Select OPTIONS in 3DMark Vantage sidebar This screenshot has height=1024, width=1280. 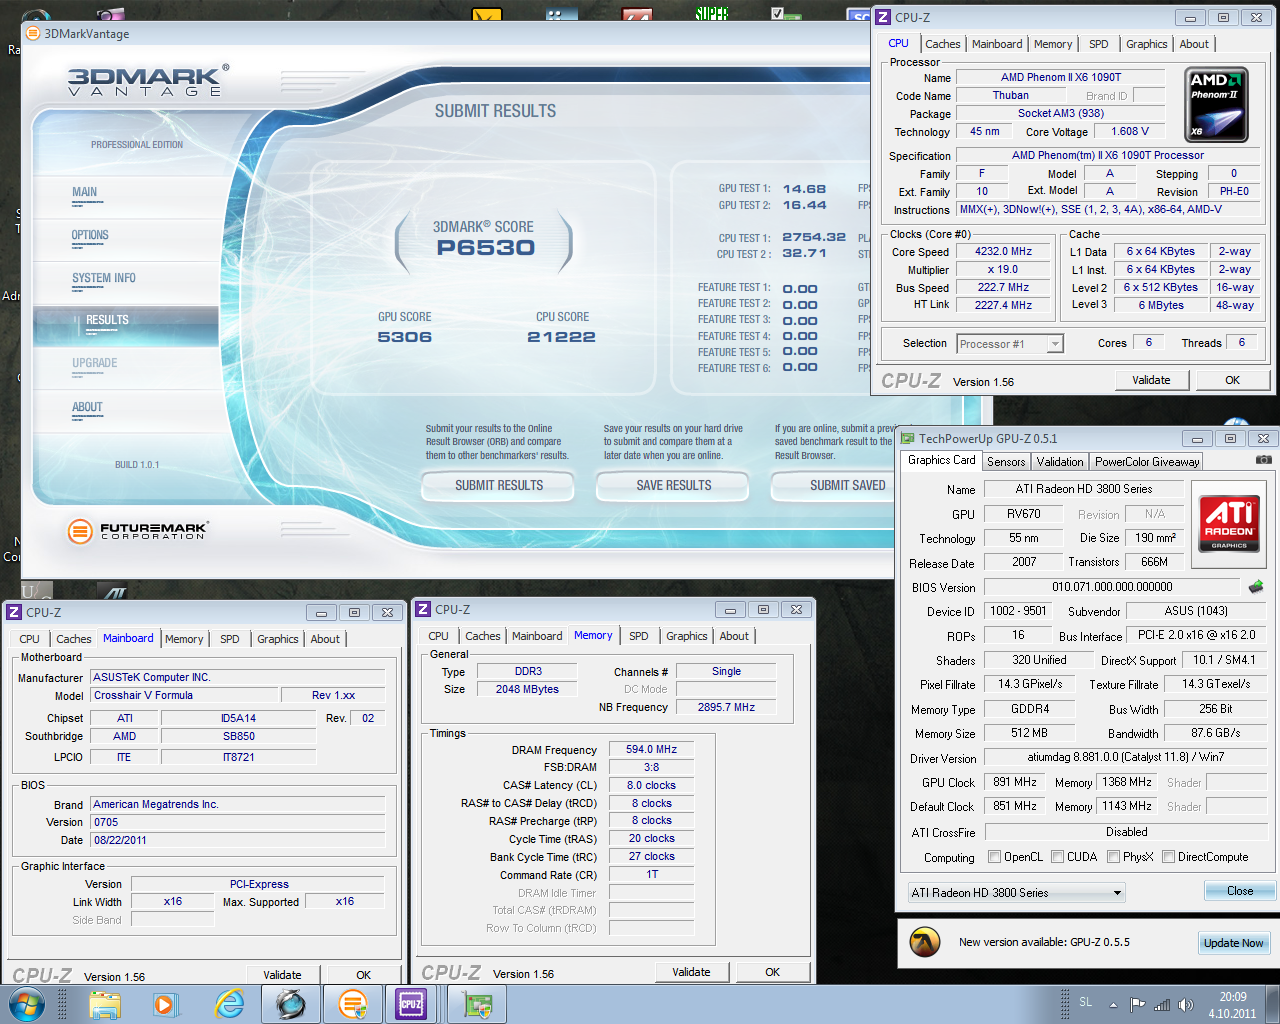click(x=90, y=236)
